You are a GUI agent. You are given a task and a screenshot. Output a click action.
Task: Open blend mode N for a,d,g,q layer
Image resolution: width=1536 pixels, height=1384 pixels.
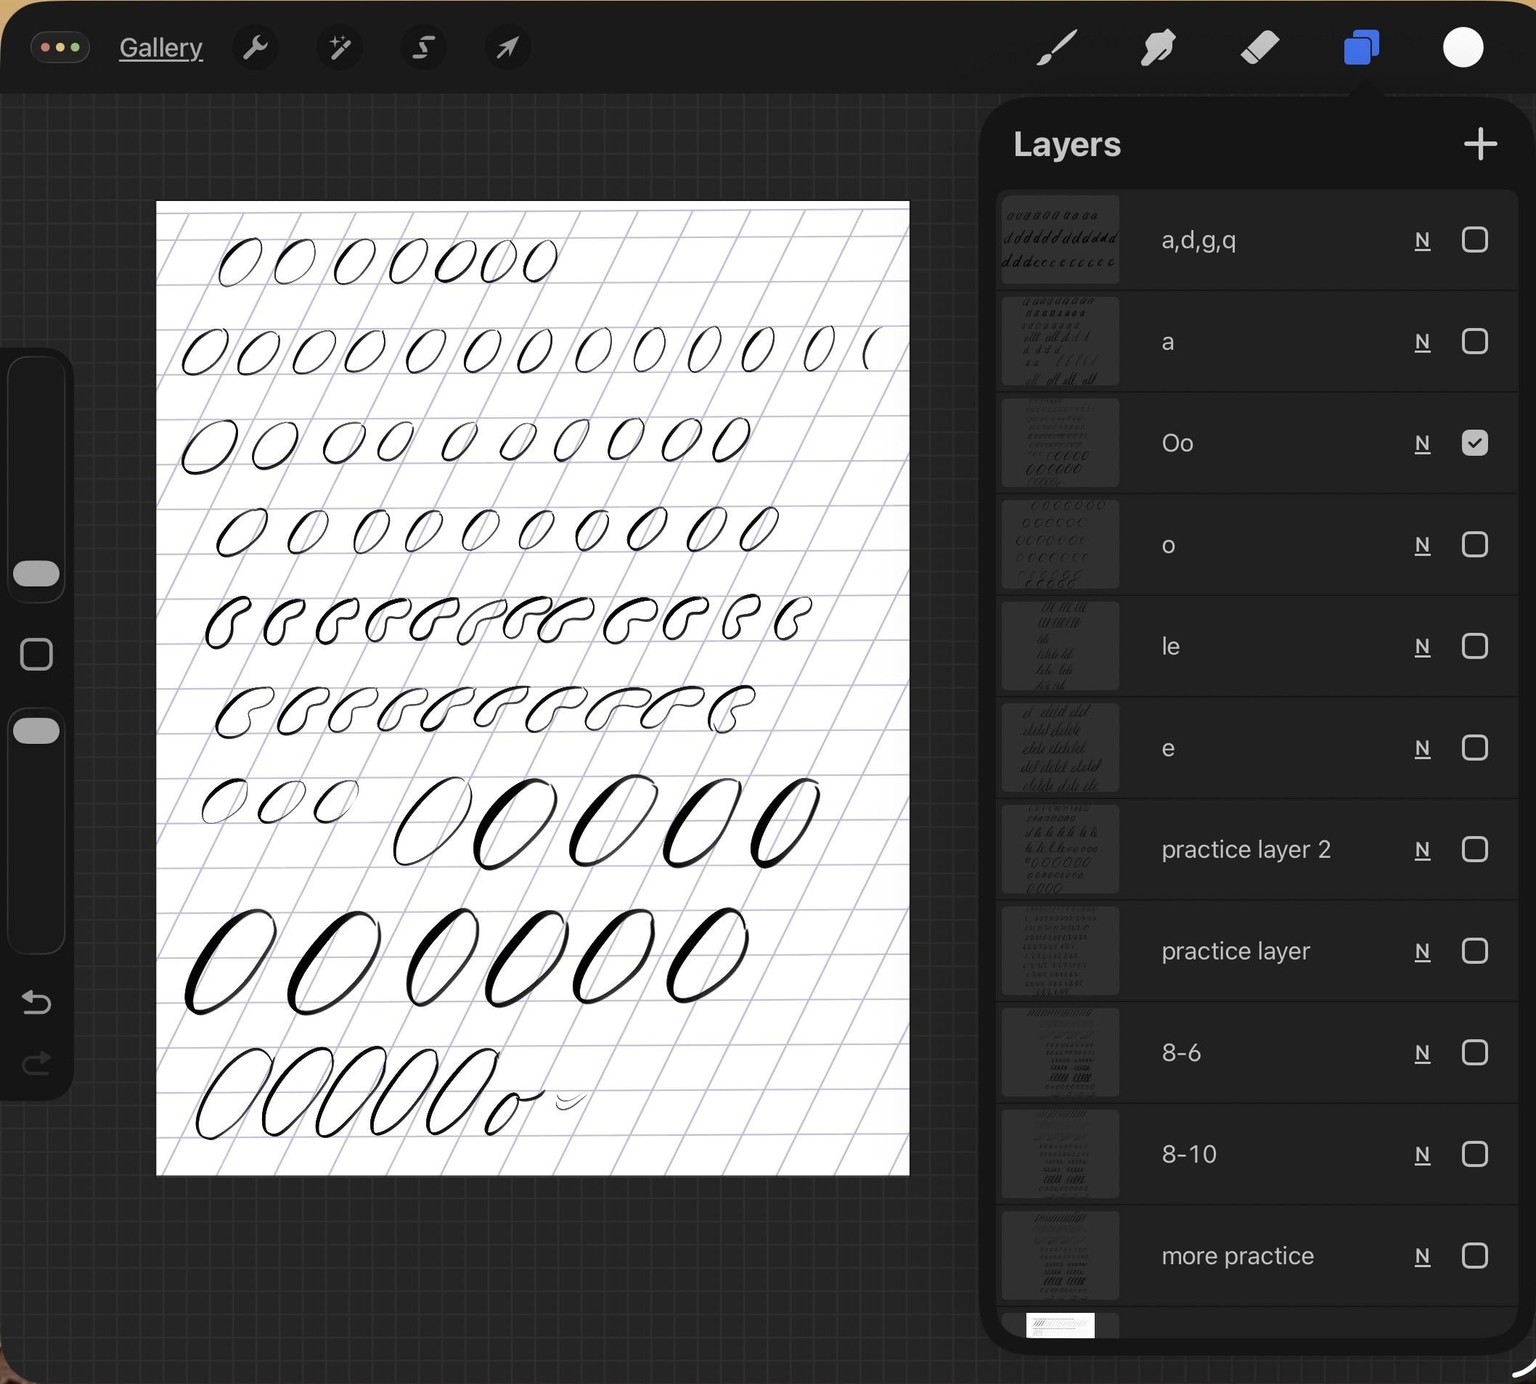[1422, 241]
